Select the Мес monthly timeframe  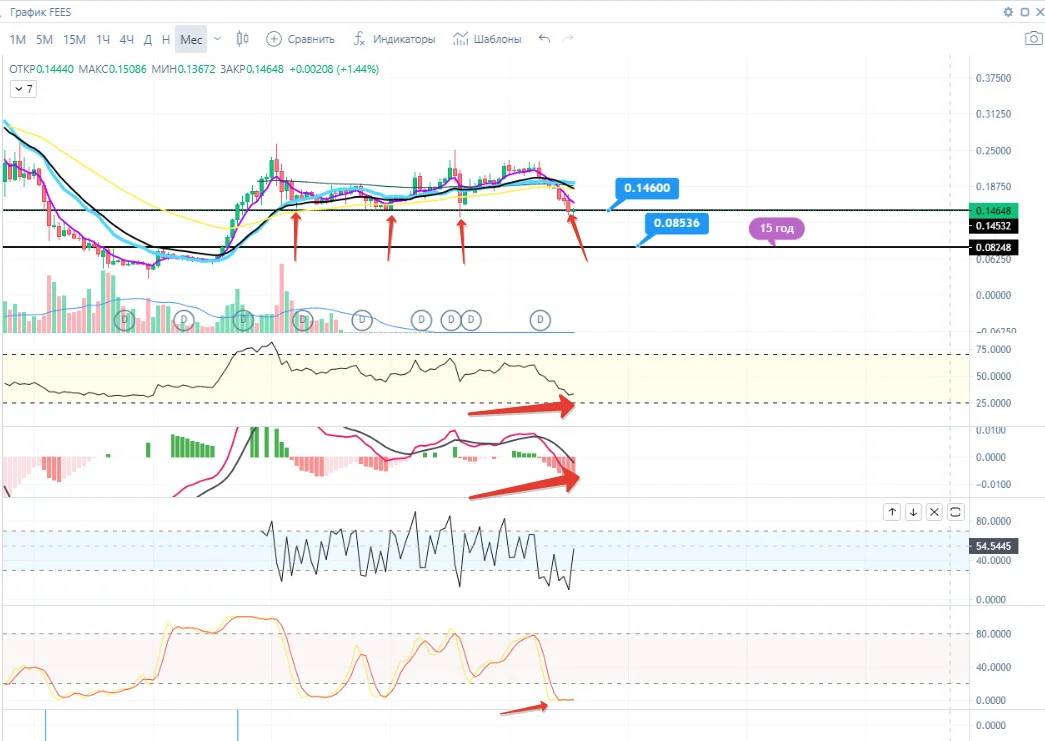(x=191, y=39)
